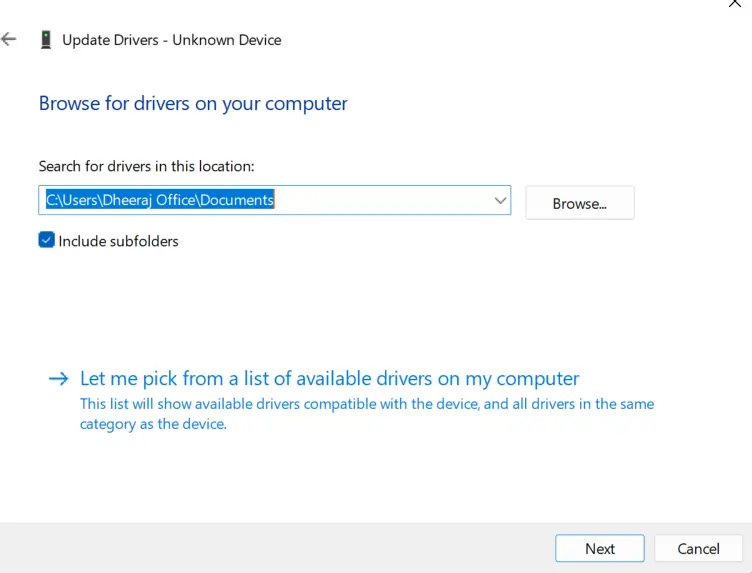Viewport: 752px width, 573px height.
Task: Click the Include subfolders label text
Action: (118, 241)
